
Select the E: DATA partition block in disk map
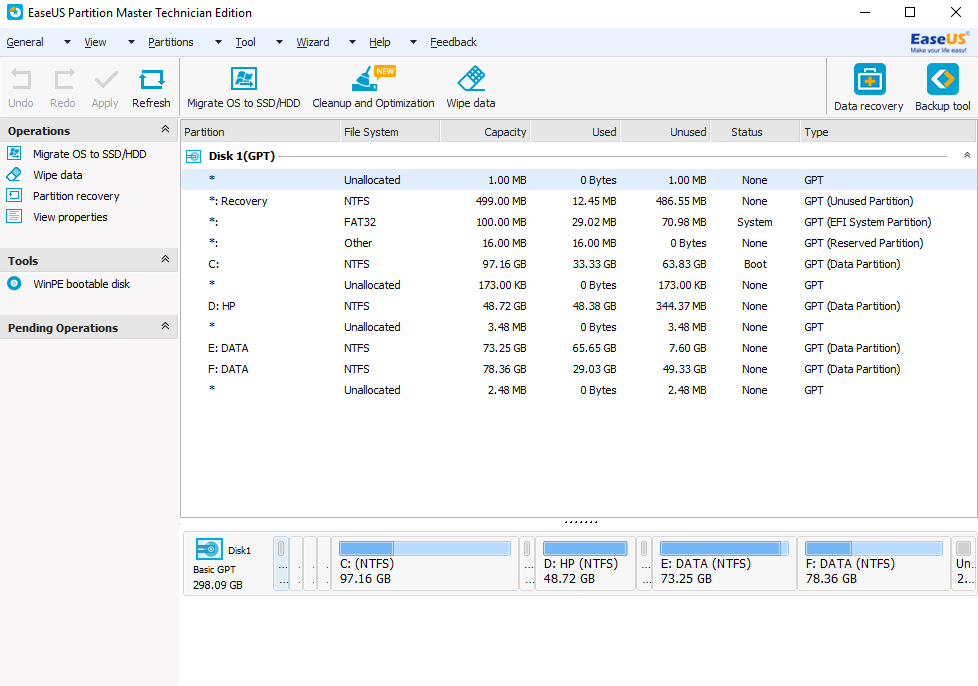click(724, 563)
